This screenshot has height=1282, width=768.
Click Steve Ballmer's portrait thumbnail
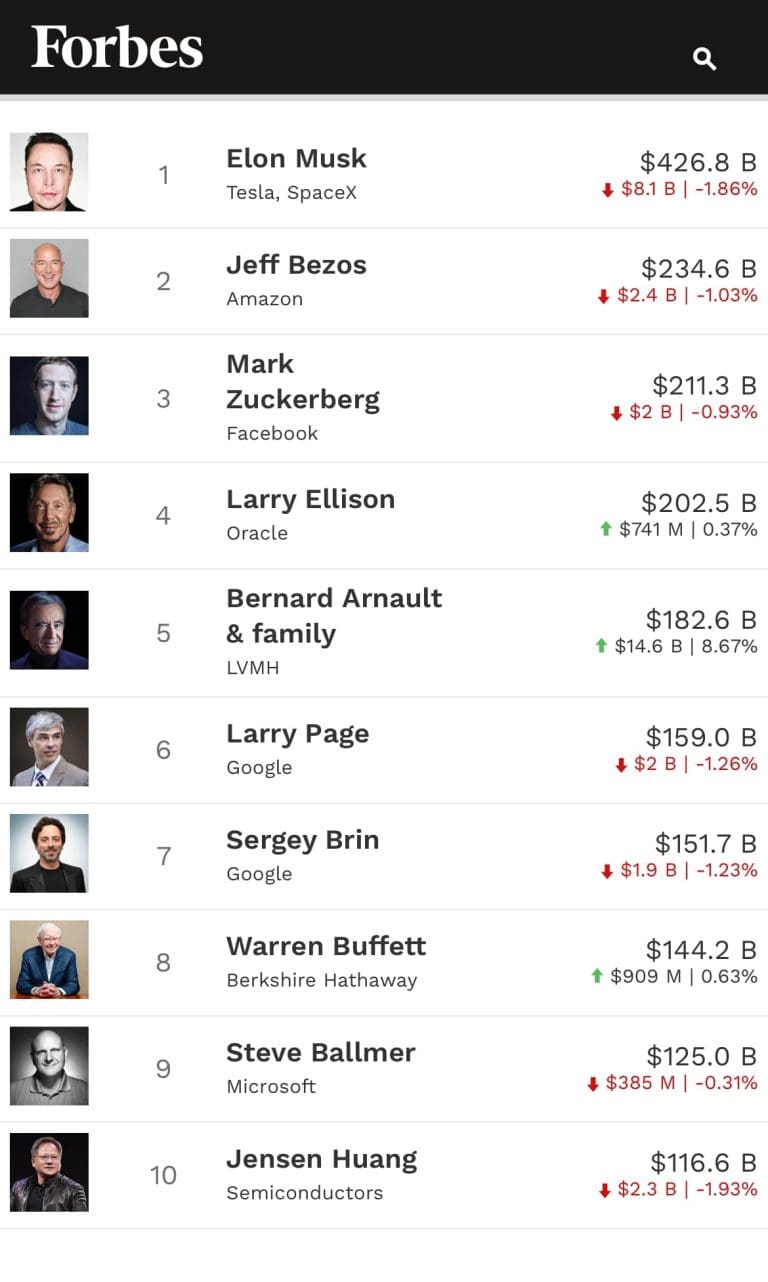49,1066
